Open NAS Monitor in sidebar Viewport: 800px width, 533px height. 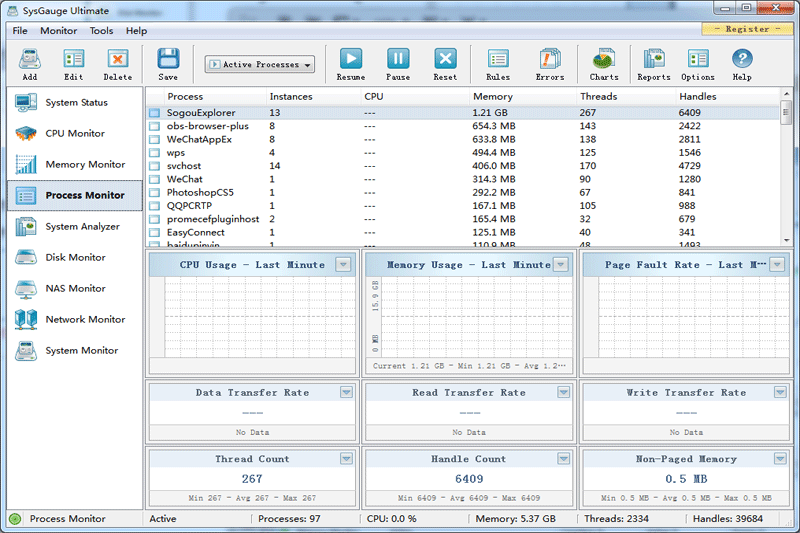coord(74,289)
